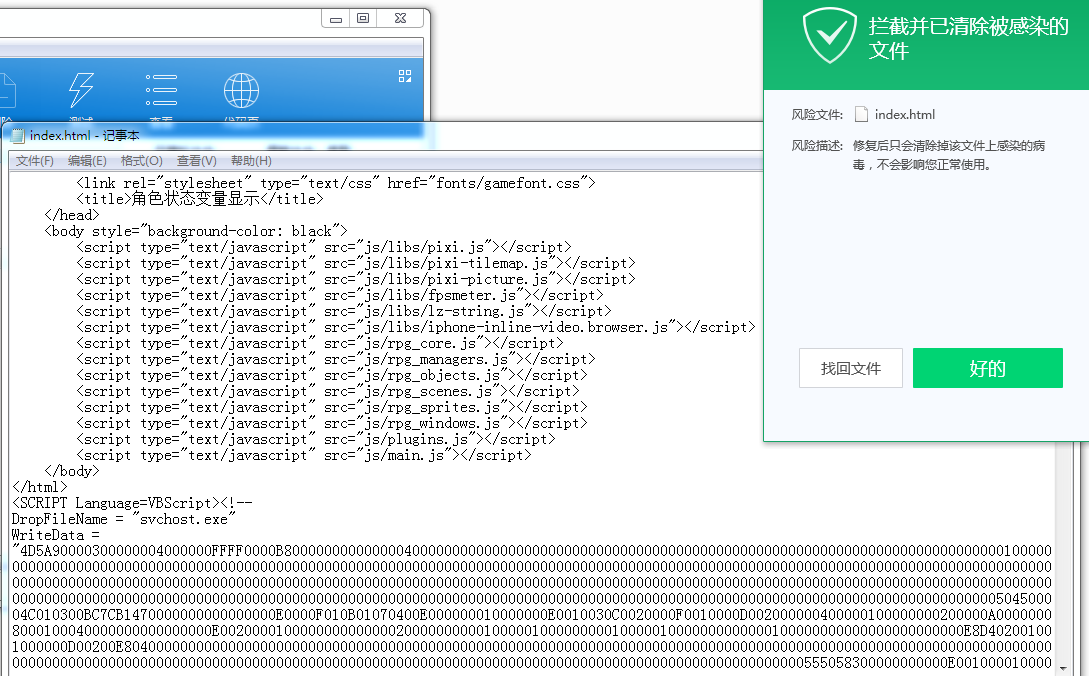Click the js/libs/pixi-tilemap.js script line
The height and width of the screenshot is (676, 1089).
[x=356, y=263]
